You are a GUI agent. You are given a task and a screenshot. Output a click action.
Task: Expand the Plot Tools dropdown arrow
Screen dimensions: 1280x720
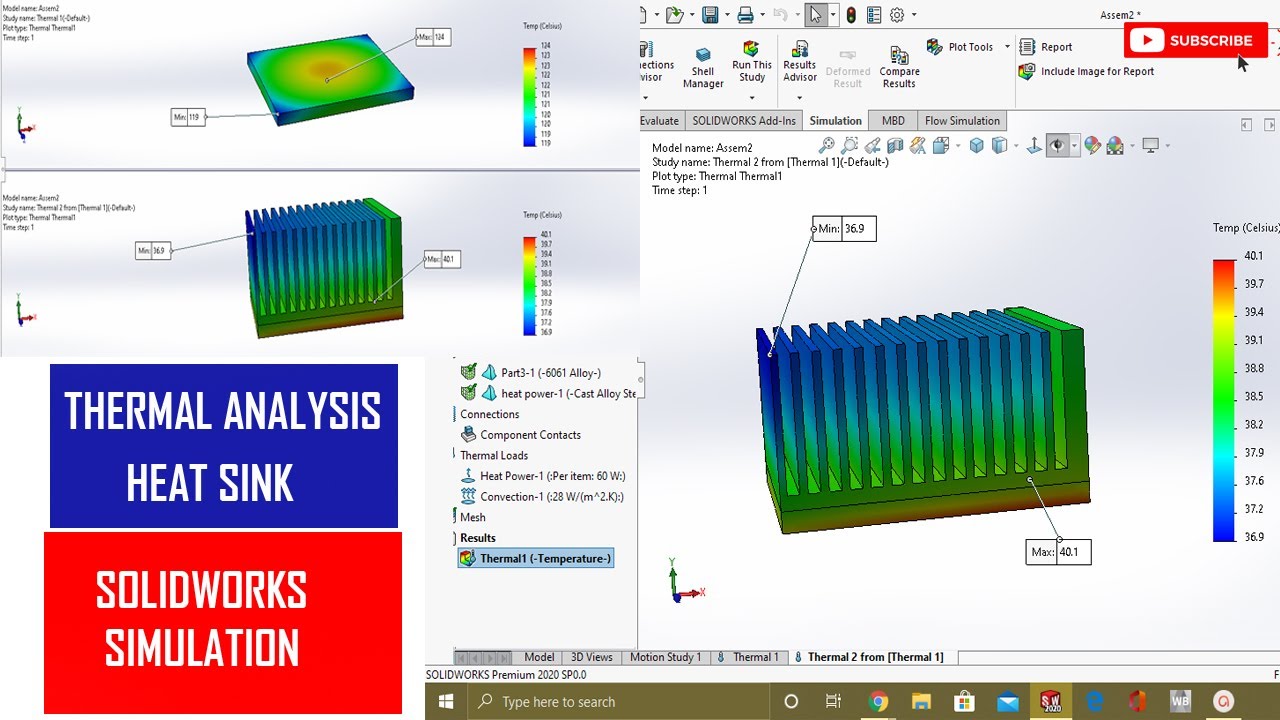[1007, 47]
